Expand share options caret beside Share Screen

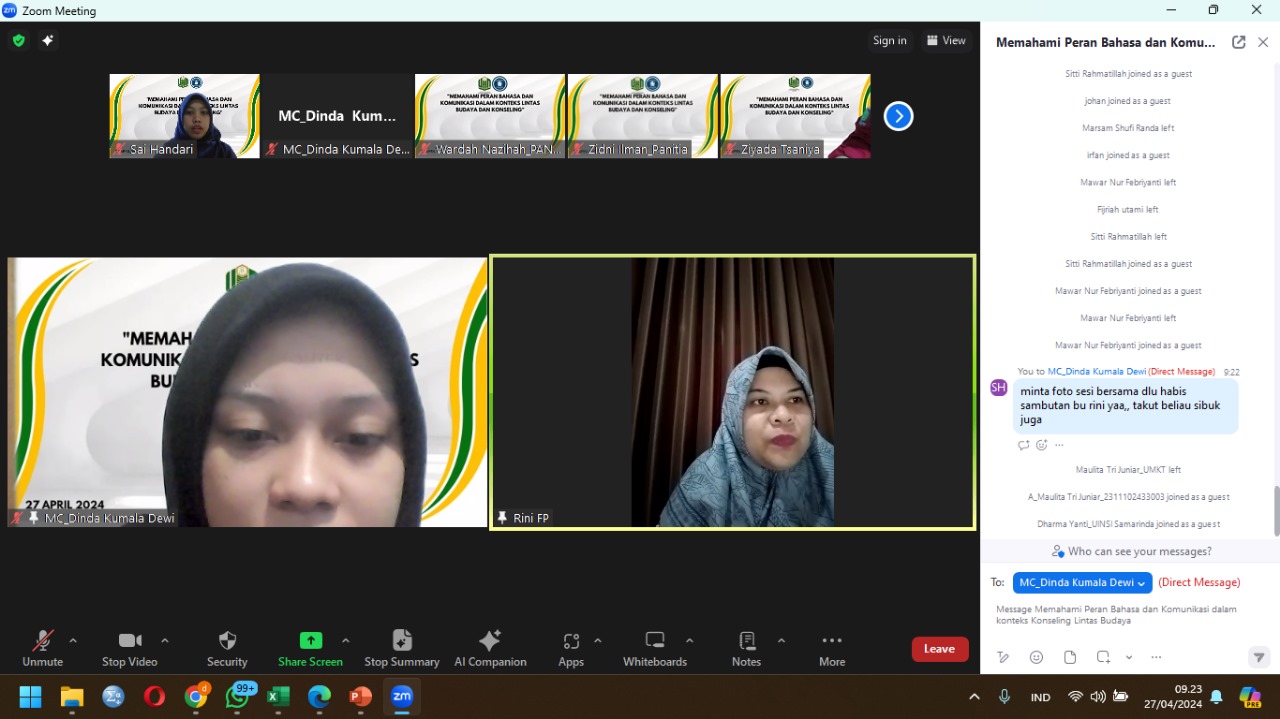346,641
